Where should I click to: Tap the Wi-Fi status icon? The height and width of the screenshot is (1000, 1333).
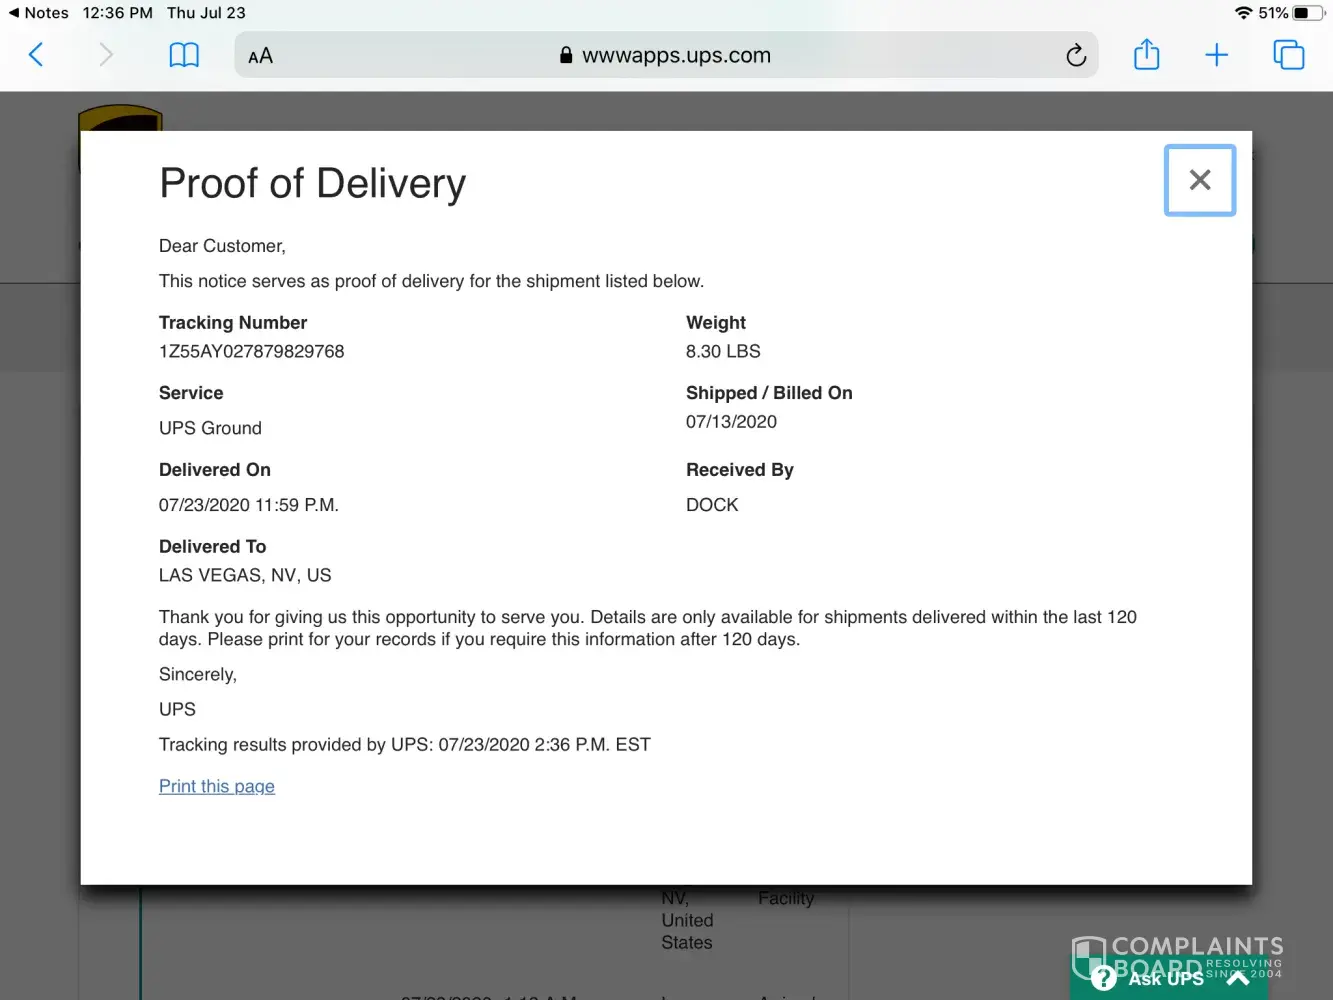(x=1243, y=13)
